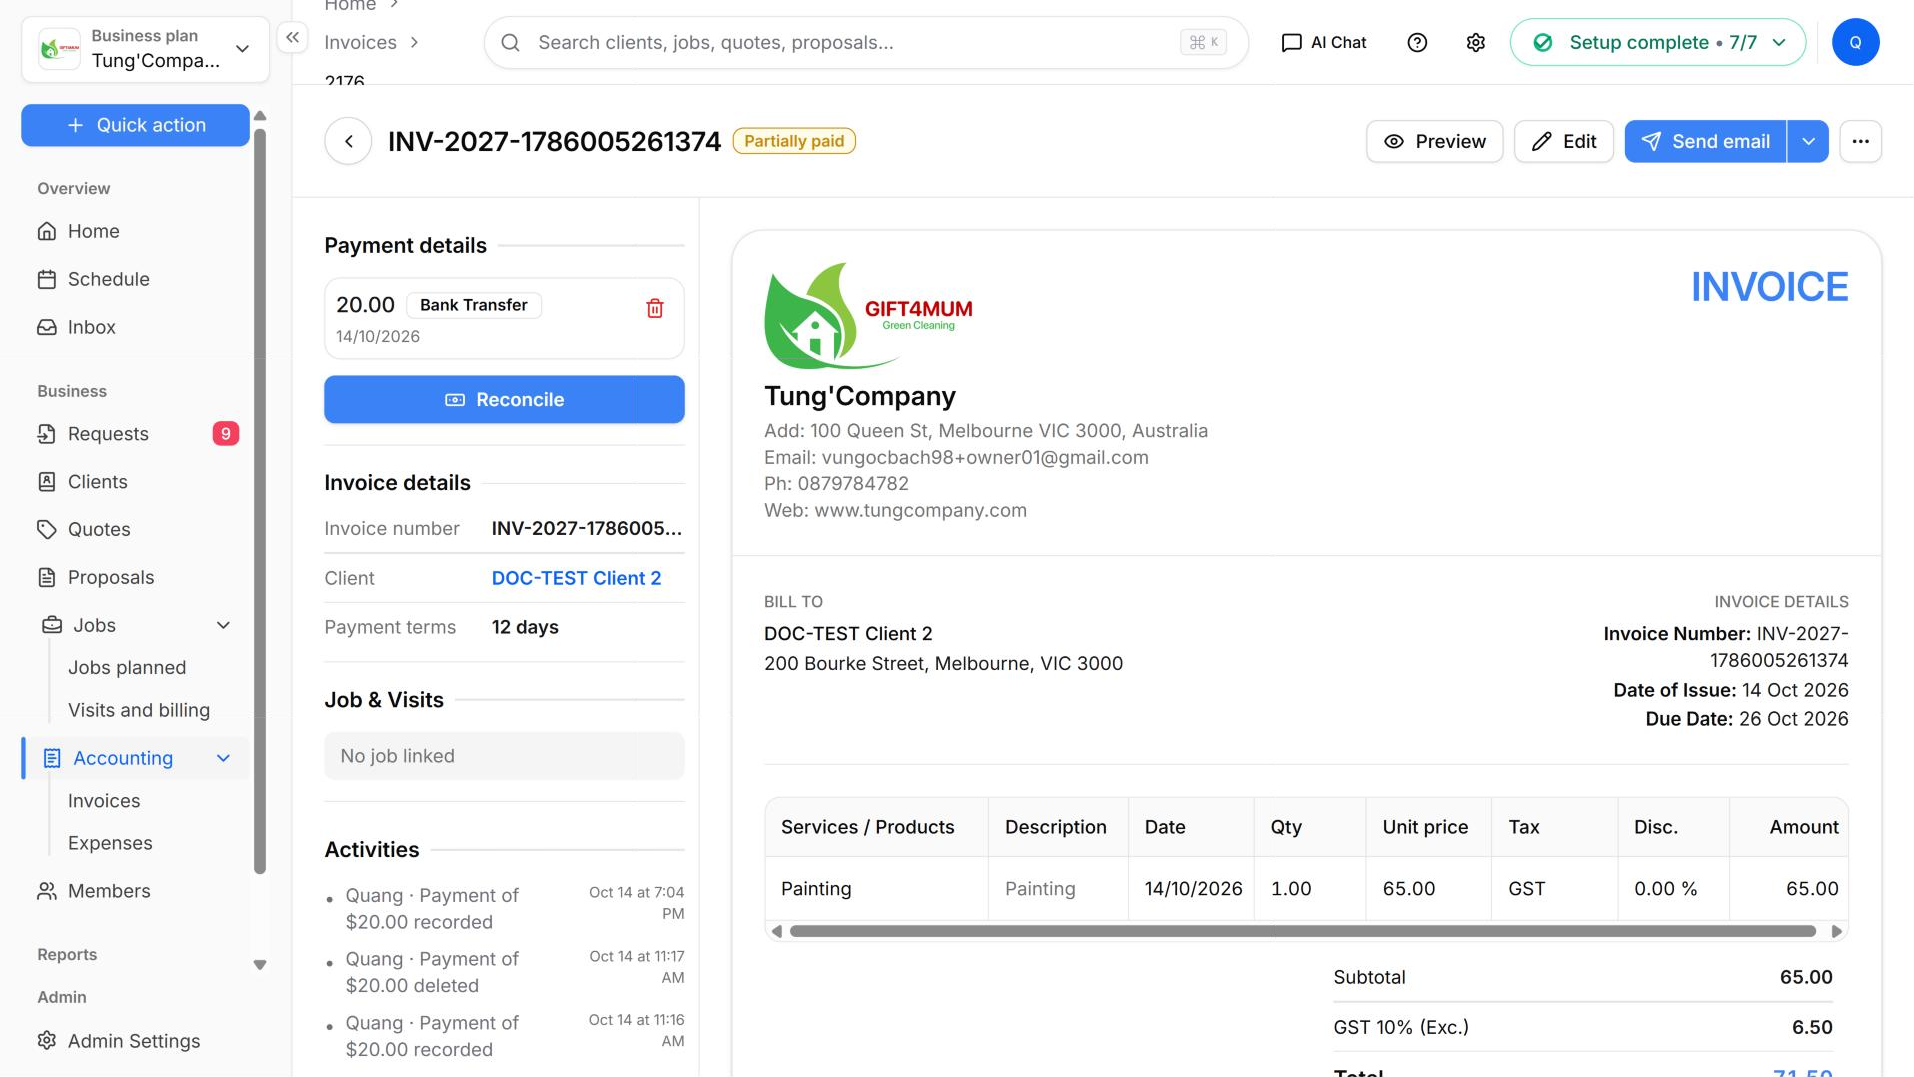Collapse the Jobs section chevron
This screenshot has height=1077, width=1914.
(x=223, y=625)
